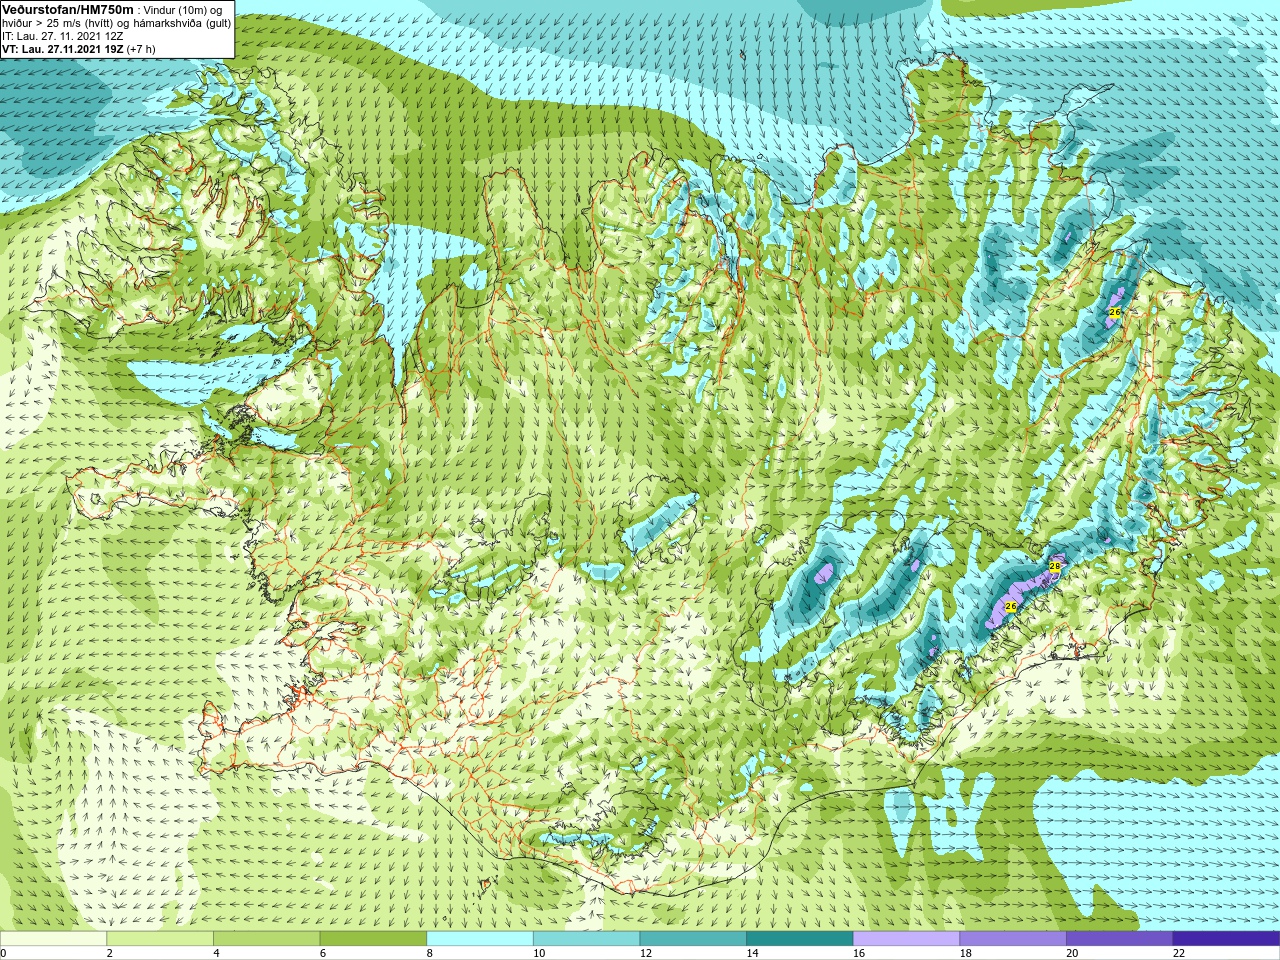Click the legend tick label "2"
Screen dimensions: 1280x960
[x=110, y=953]
